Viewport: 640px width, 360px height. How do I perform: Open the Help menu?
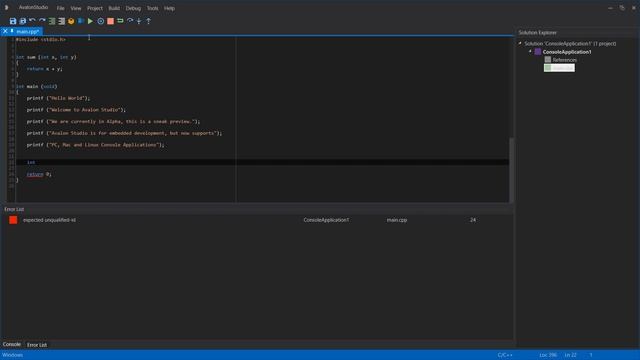(x=169, y=8)
